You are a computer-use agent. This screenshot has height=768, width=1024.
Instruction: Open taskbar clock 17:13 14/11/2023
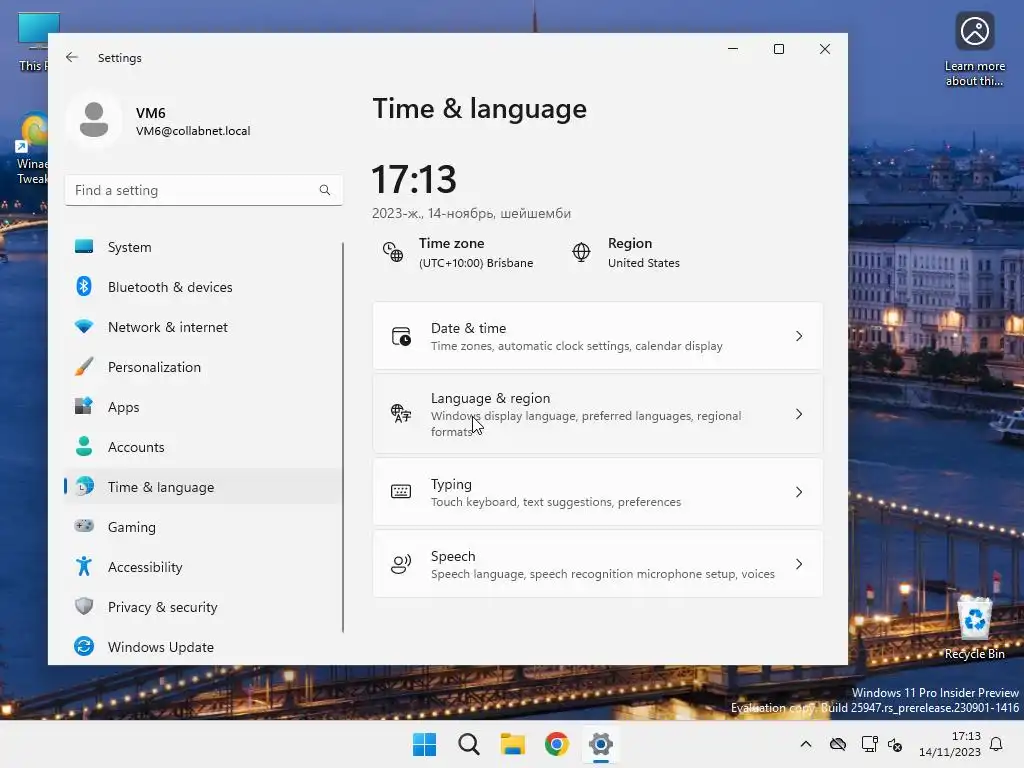[950, 744]
